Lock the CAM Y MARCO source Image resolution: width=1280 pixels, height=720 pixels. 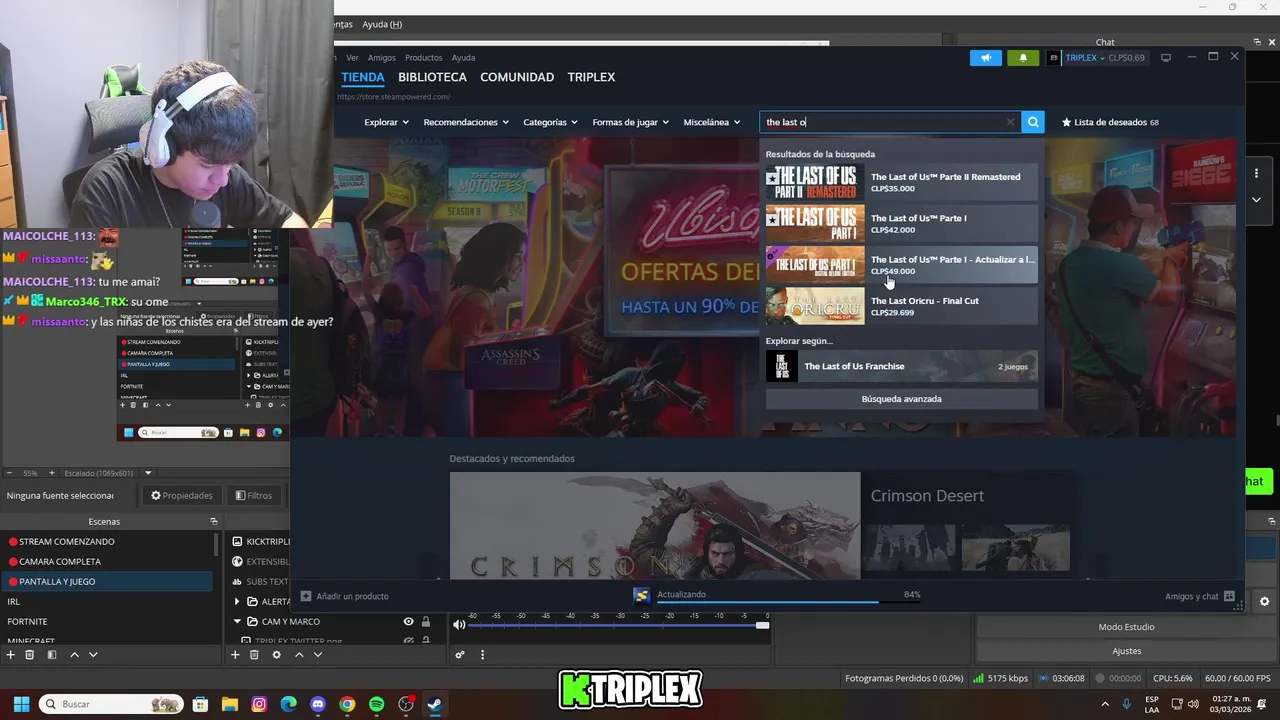point(426,621)
